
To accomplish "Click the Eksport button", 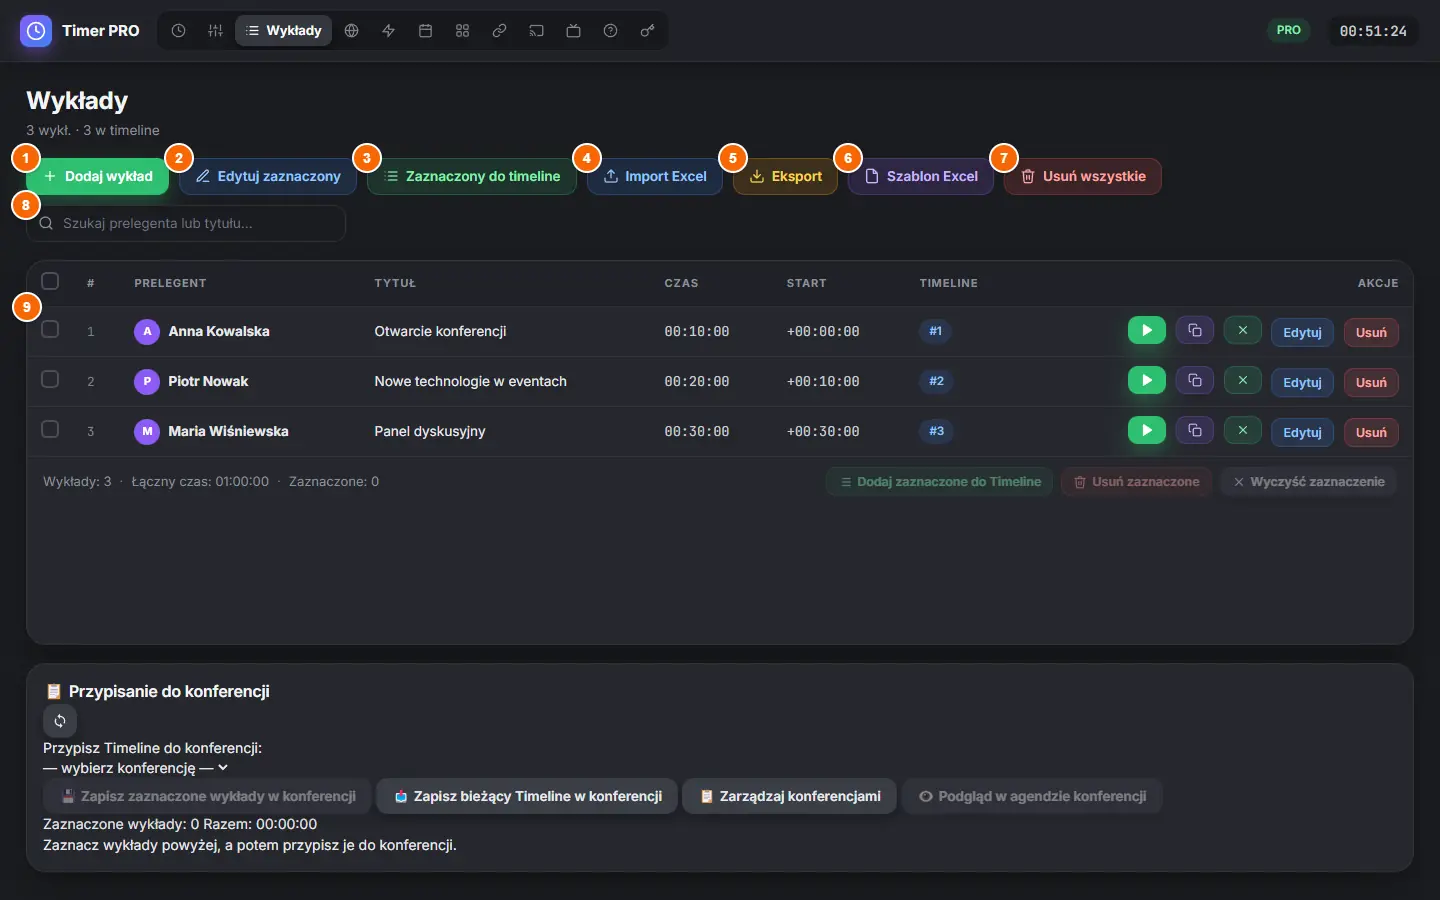I will pos(785,176).
